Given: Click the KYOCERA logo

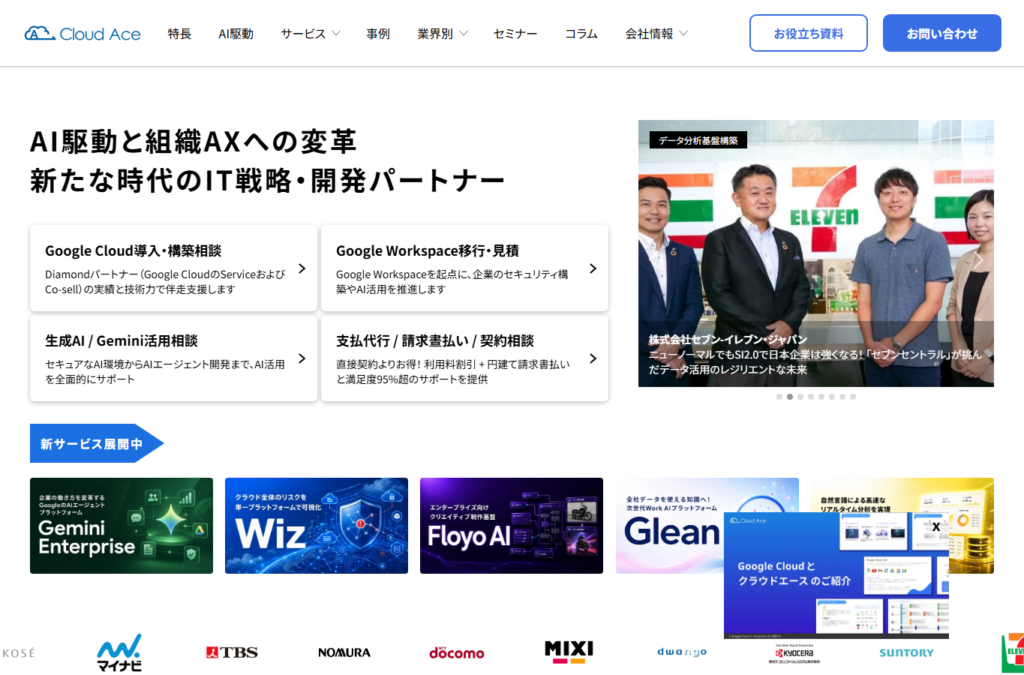Looking at the screenshot, I should click(794, 653).
